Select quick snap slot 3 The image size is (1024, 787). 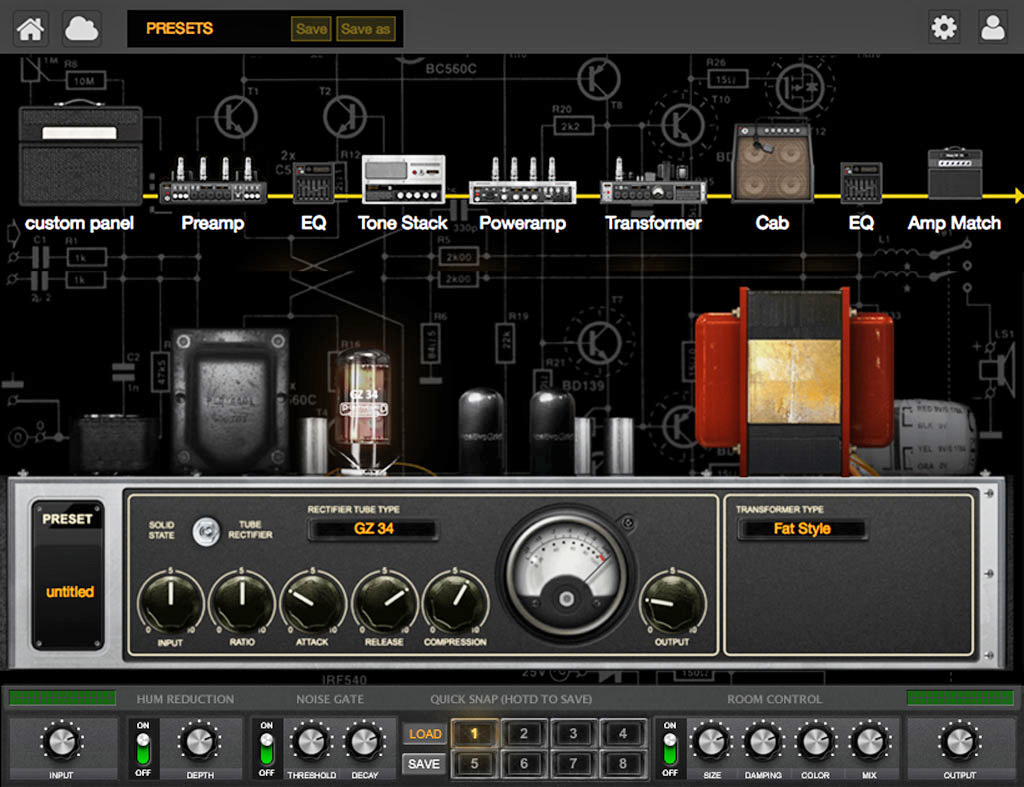(573, 734)
